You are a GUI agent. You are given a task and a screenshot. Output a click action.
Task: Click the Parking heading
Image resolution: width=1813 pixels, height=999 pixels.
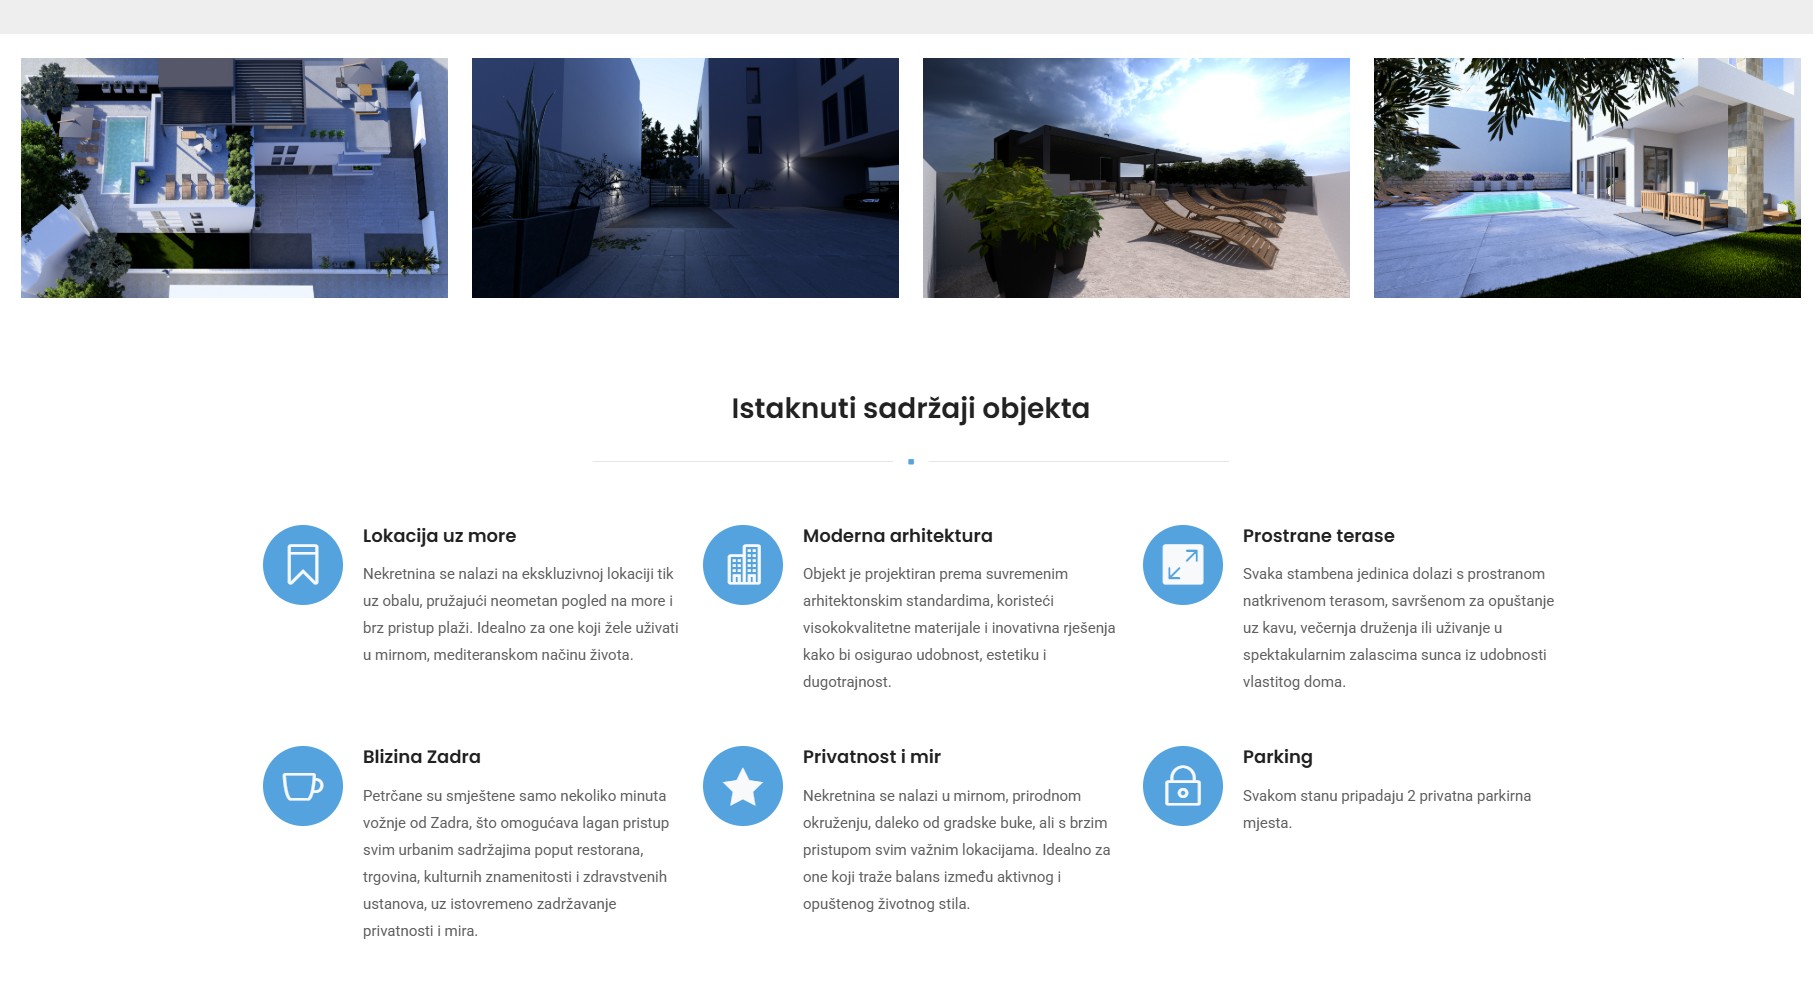pos(1277,757)
